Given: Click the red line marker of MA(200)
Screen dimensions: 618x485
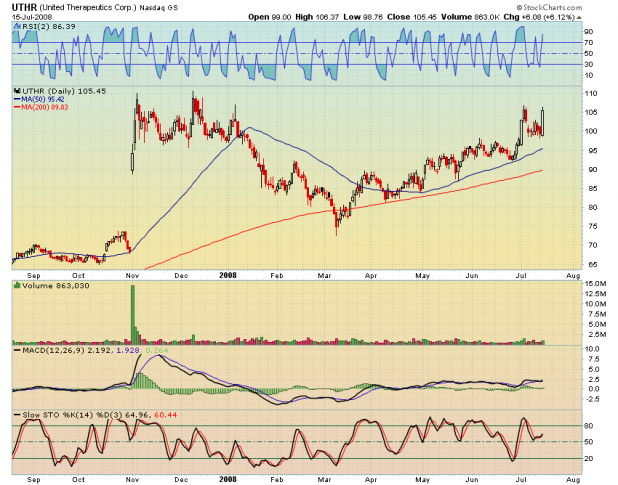Looking at the screenshot, I should (x=17, y=107).
